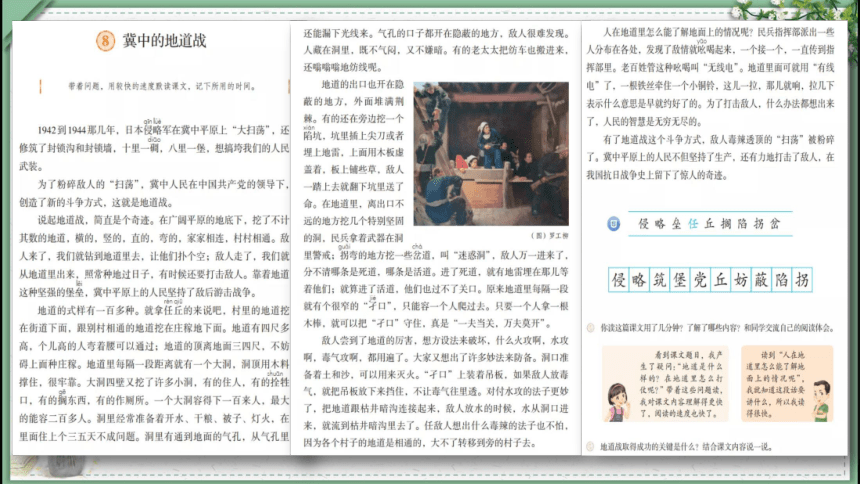Click the paragraph starting '敌人尝到了地道的厉害'

click(436, 391)
